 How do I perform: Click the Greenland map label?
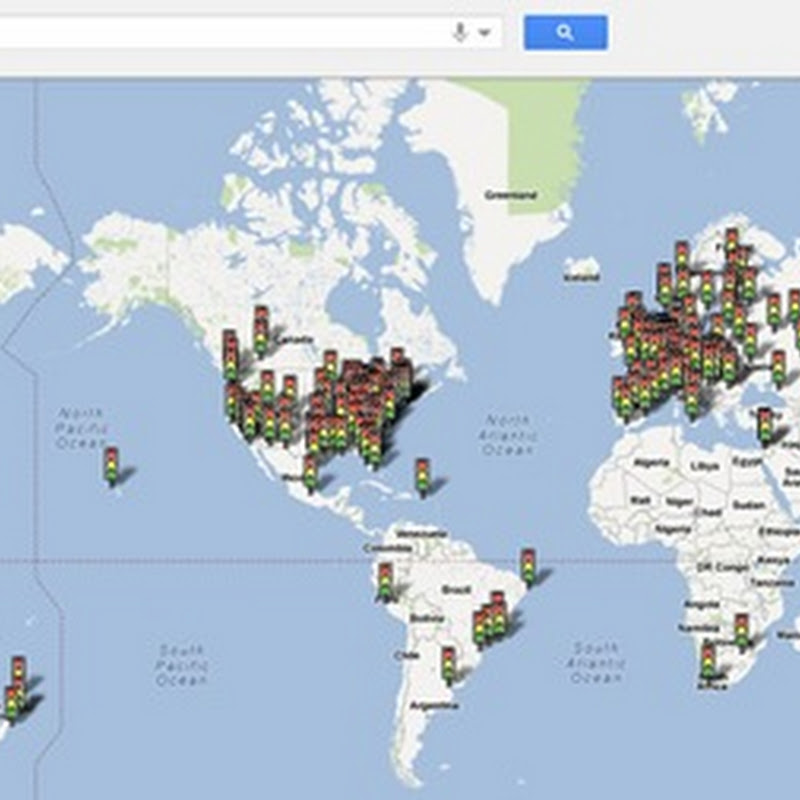click(510, 195)
